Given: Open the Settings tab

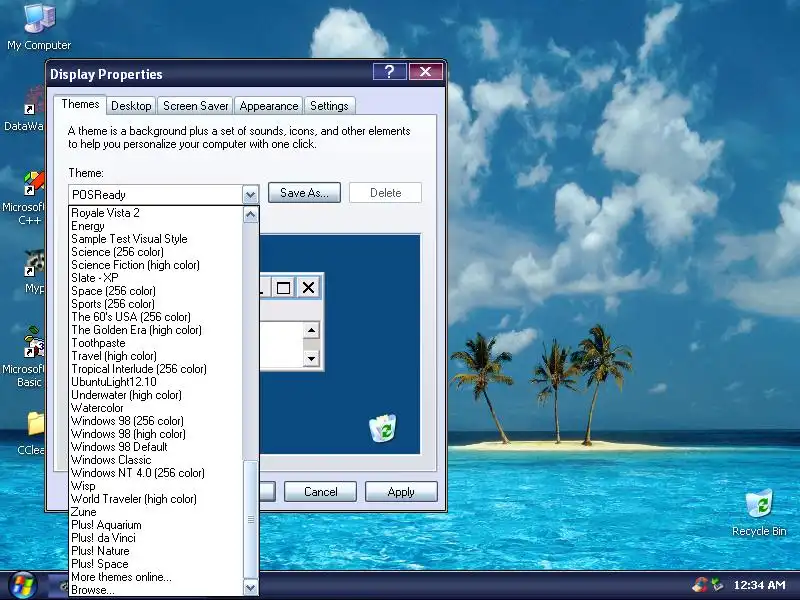Looking at the screenshot, I should click(x=329, y=106).
